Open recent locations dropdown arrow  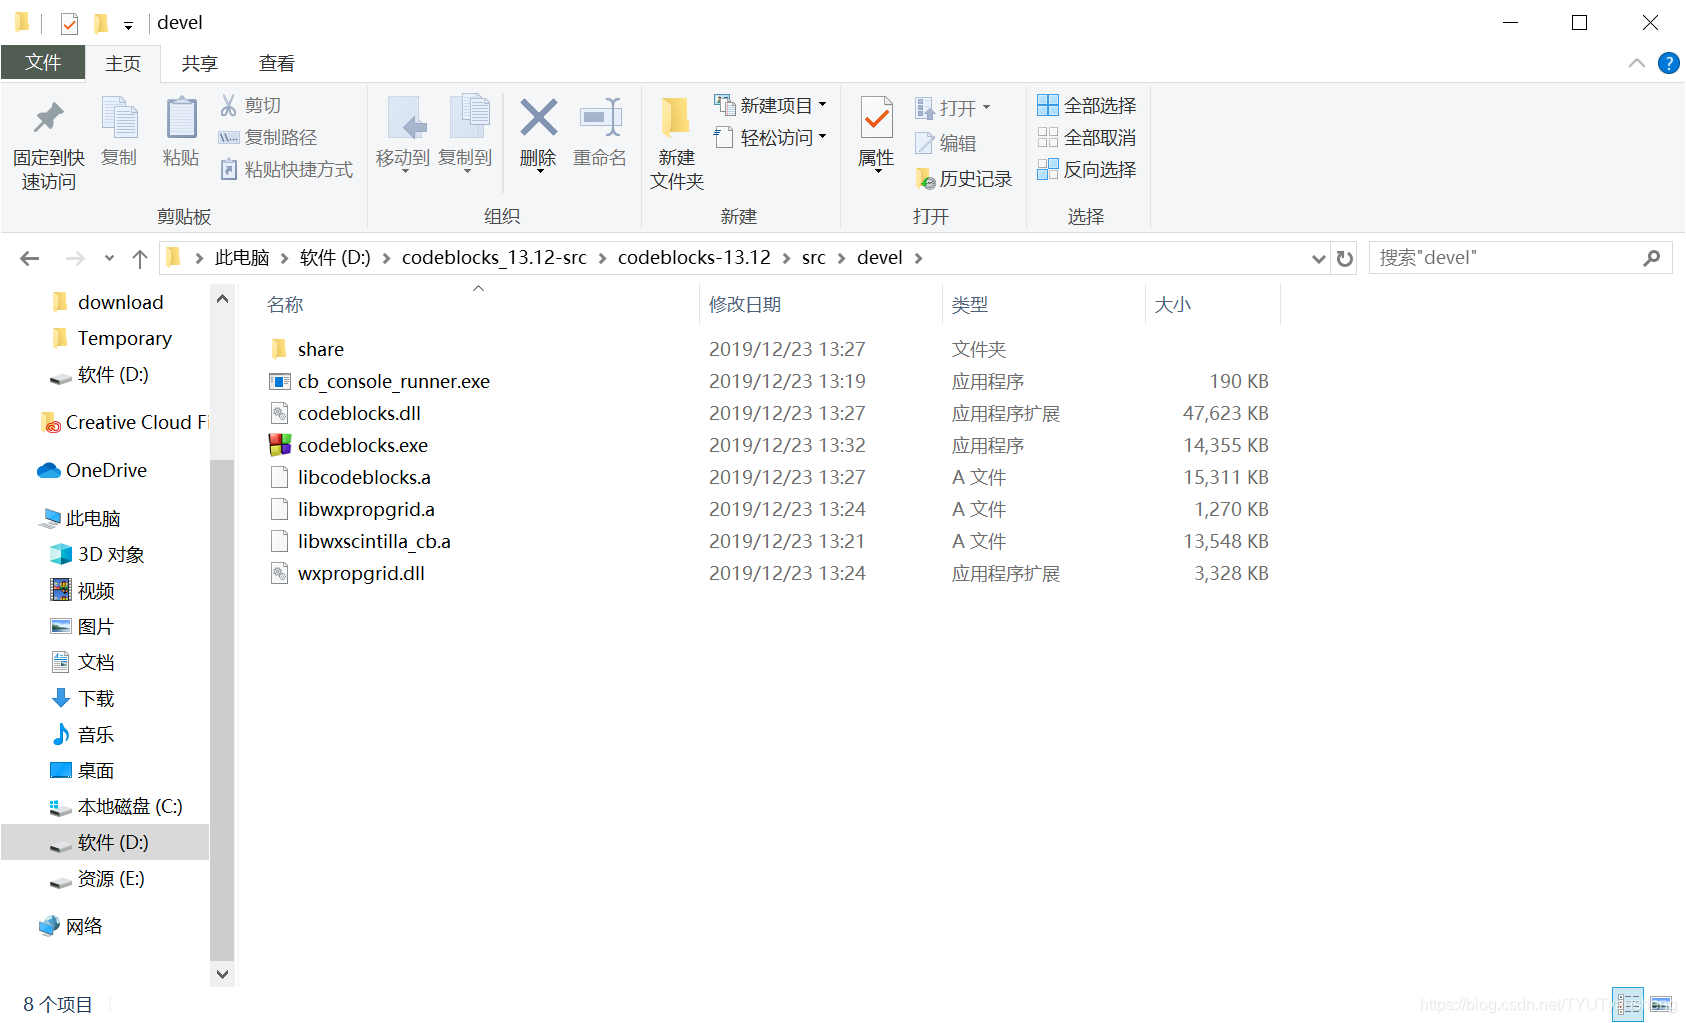click(109, 258)
